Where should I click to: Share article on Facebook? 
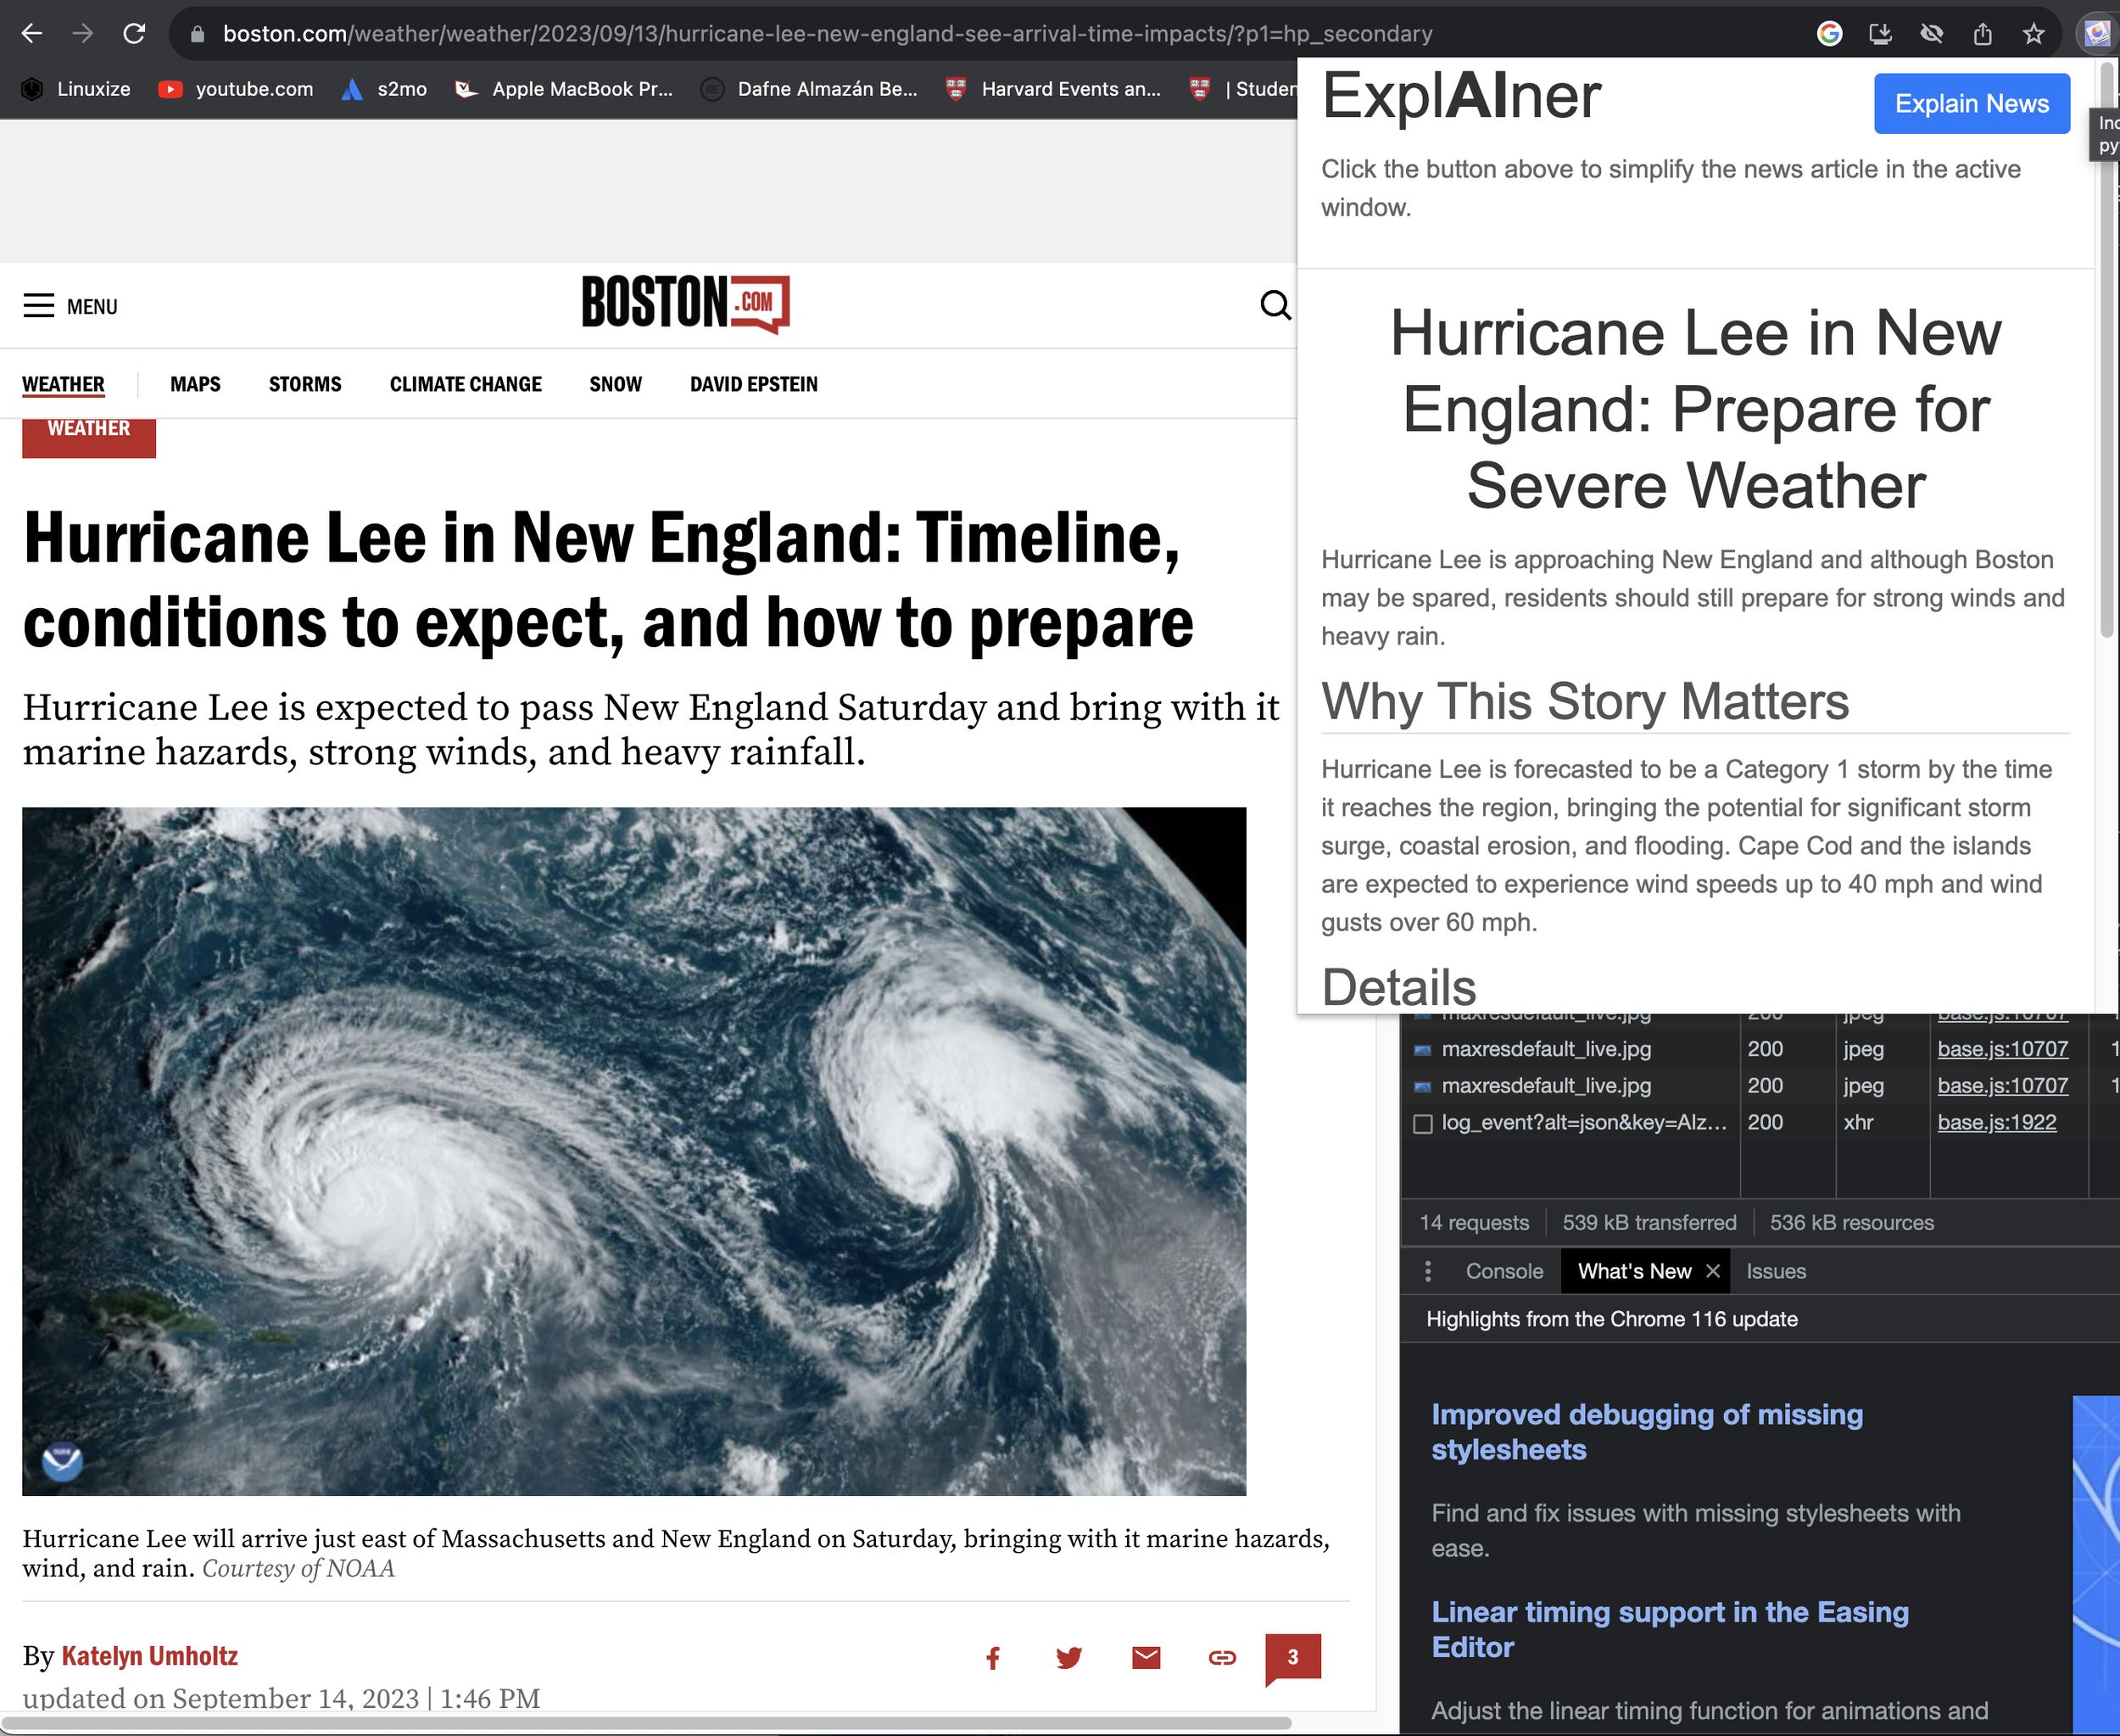(x=992, y=1658)
